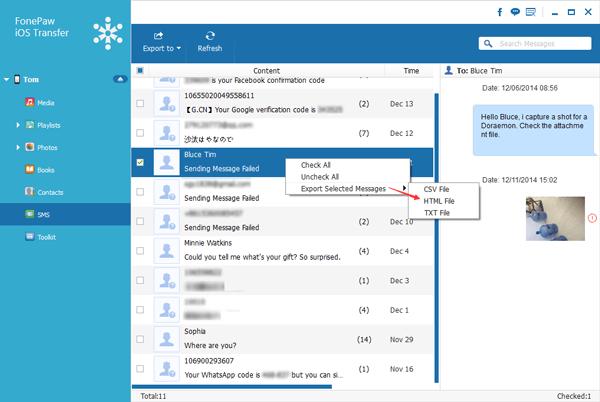The image size is (600, 402).
Task: Collapse the Tom device tree node
Action: click(7, 80)
